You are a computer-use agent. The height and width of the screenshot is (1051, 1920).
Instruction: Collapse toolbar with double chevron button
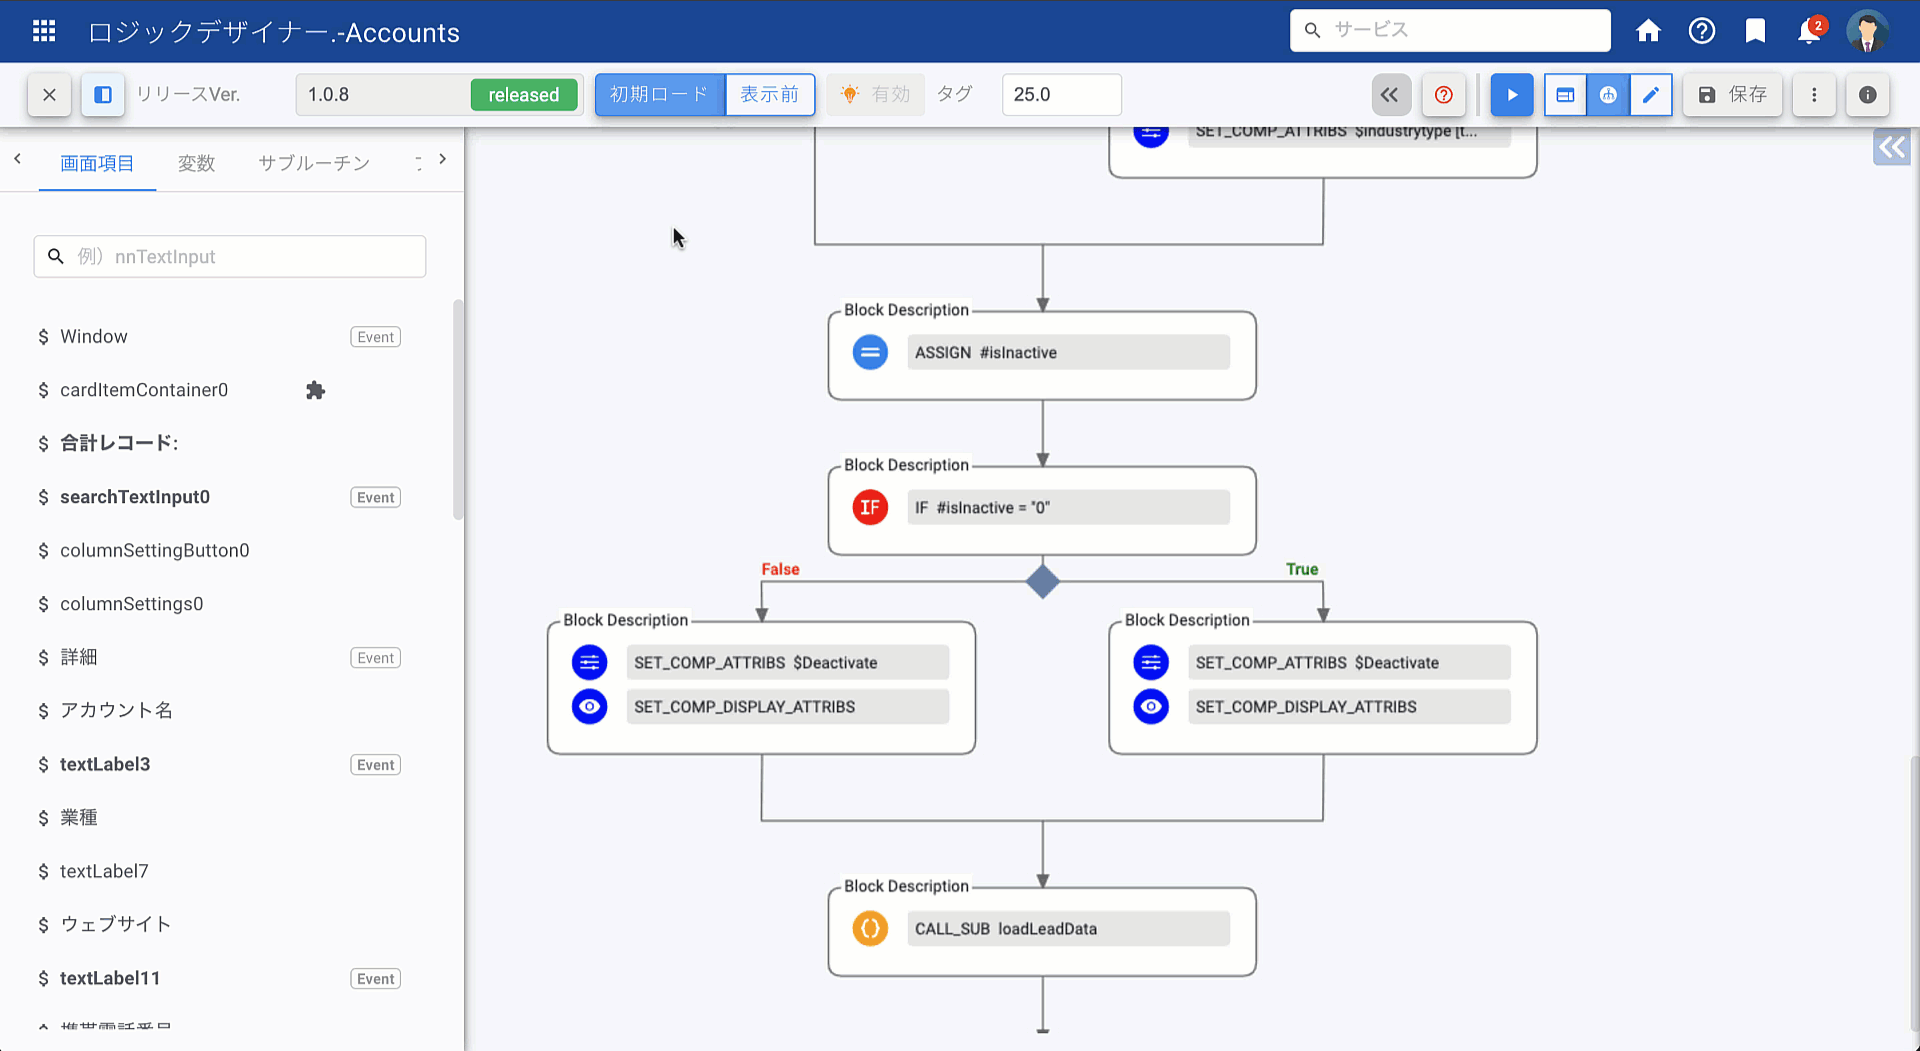tap(1390, 95)
